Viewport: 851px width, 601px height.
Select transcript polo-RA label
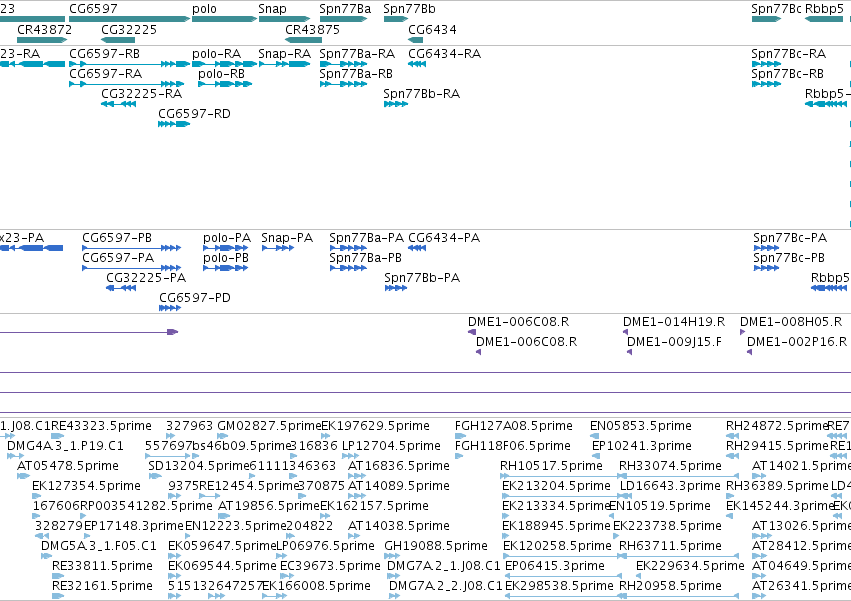click(217, 54)
